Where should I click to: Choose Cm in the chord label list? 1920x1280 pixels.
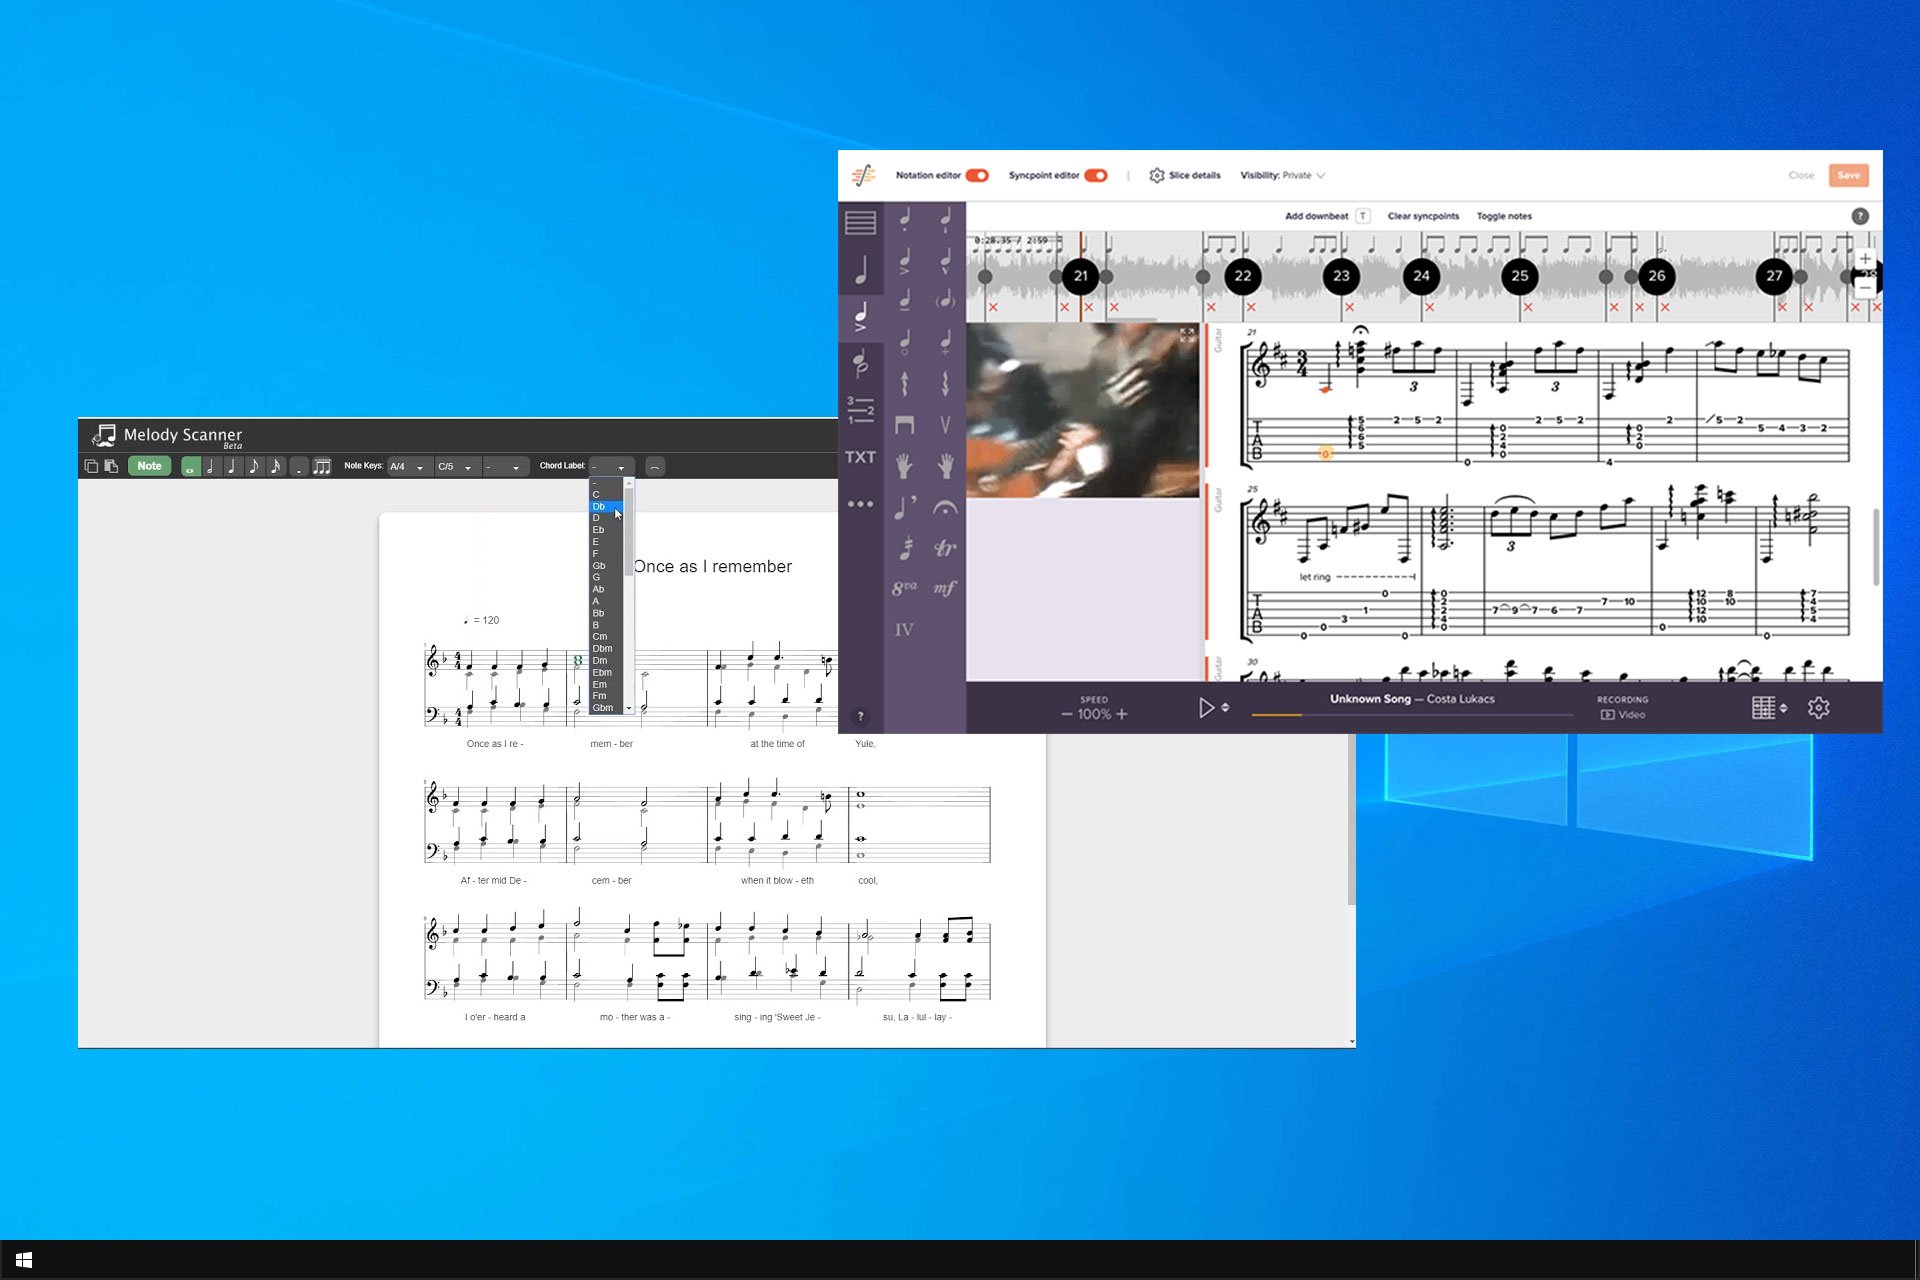pos(606,637)
